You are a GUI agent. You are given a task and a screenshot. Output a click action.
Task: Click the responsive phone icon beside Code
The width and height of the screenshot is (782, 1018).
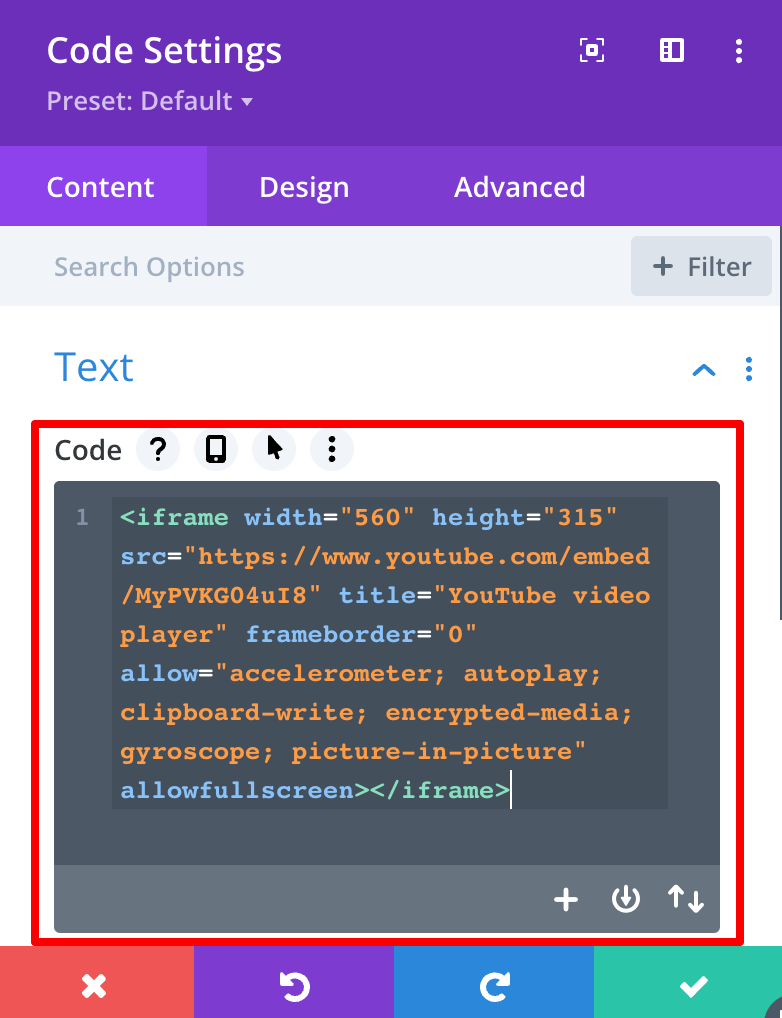coord(215,450)
